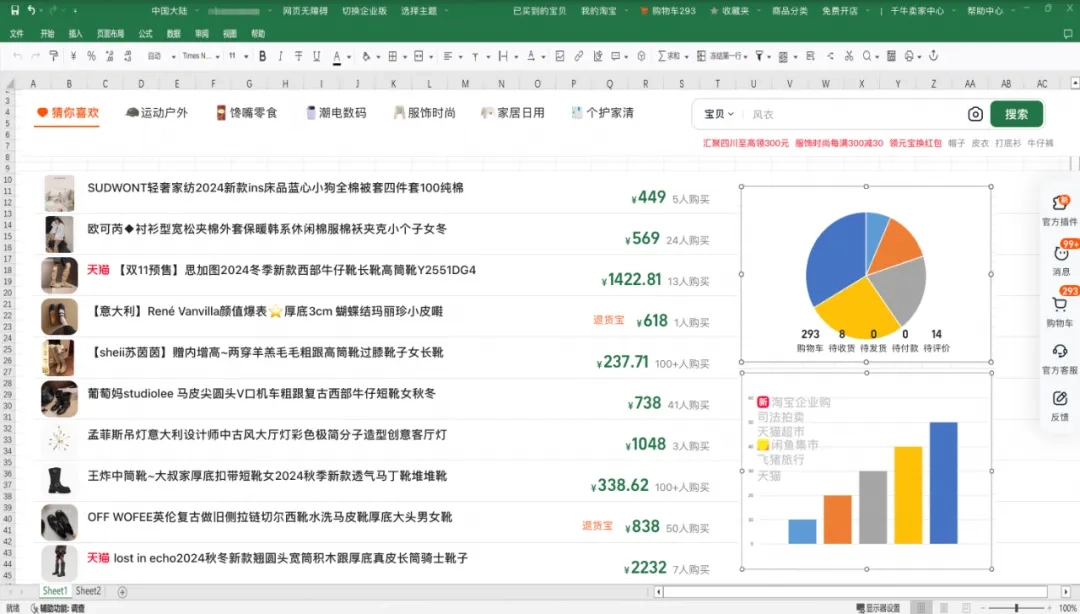Switch to the 服饰时尚 category tab

(x=422, y=112)
